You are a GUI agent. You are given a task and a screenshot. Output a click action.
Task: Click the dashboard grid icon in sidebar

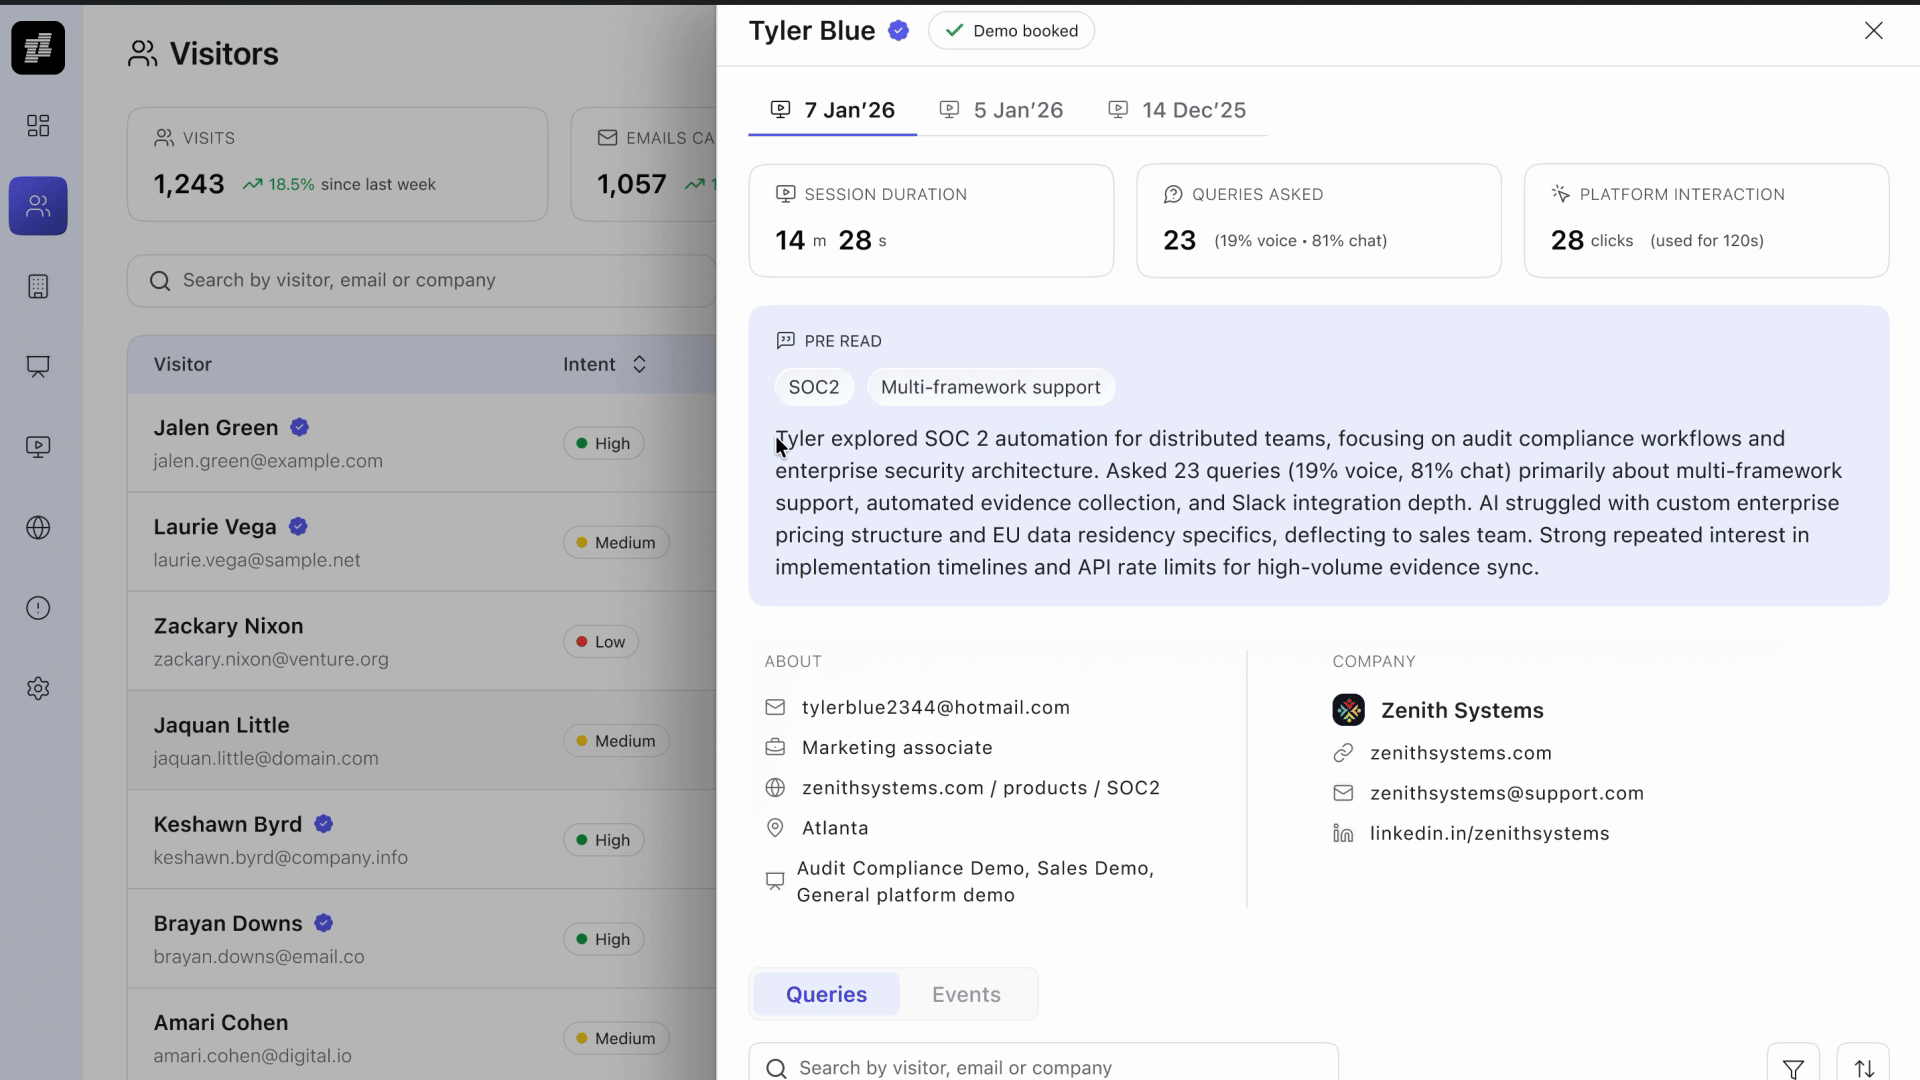coord(38,126)
